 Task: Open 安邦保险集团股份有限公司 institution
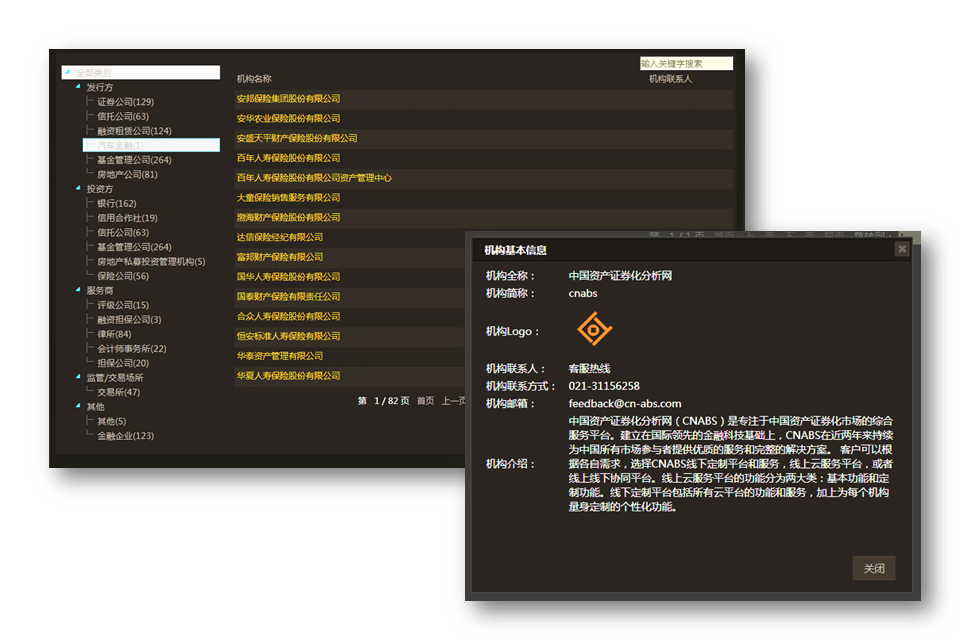click(x=288, y=99)
